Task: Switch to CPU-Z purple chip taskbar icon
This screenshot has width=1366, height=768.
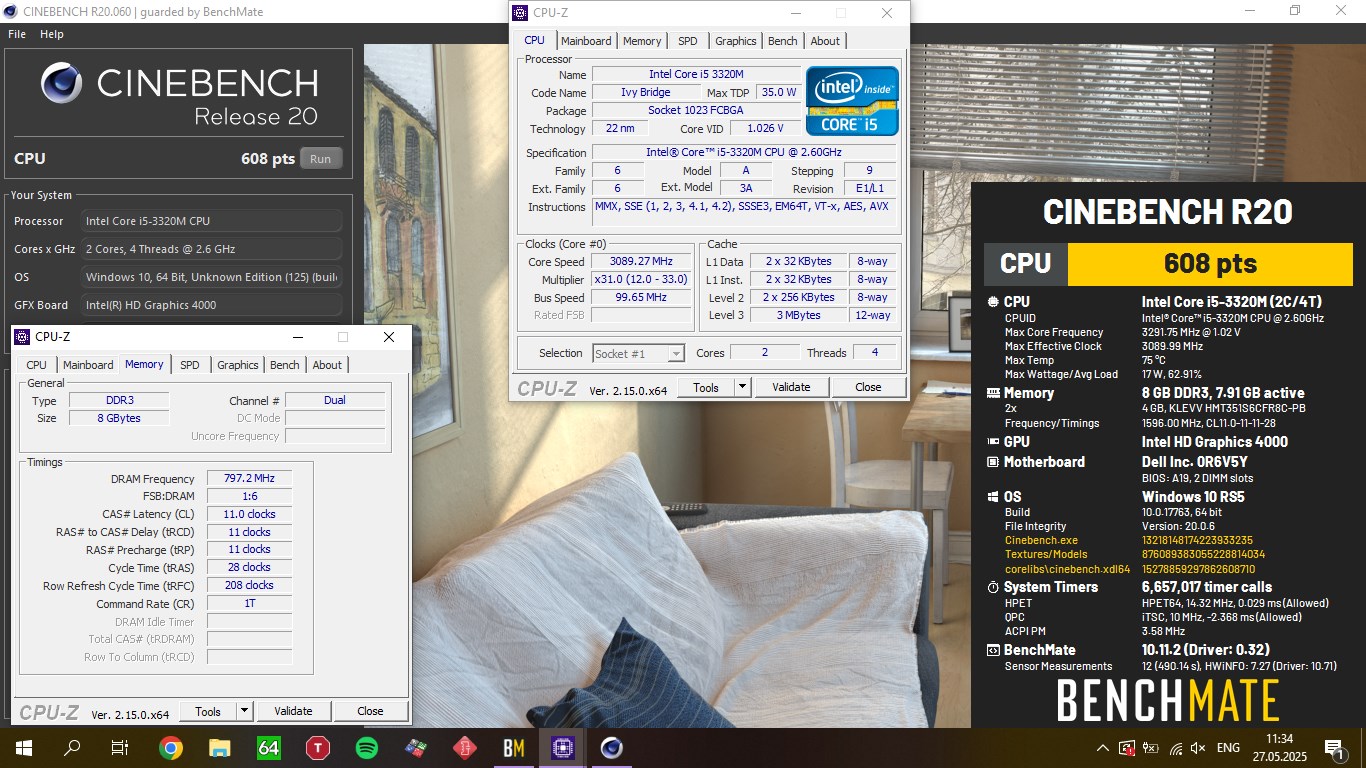Action: tap(563, 747)
